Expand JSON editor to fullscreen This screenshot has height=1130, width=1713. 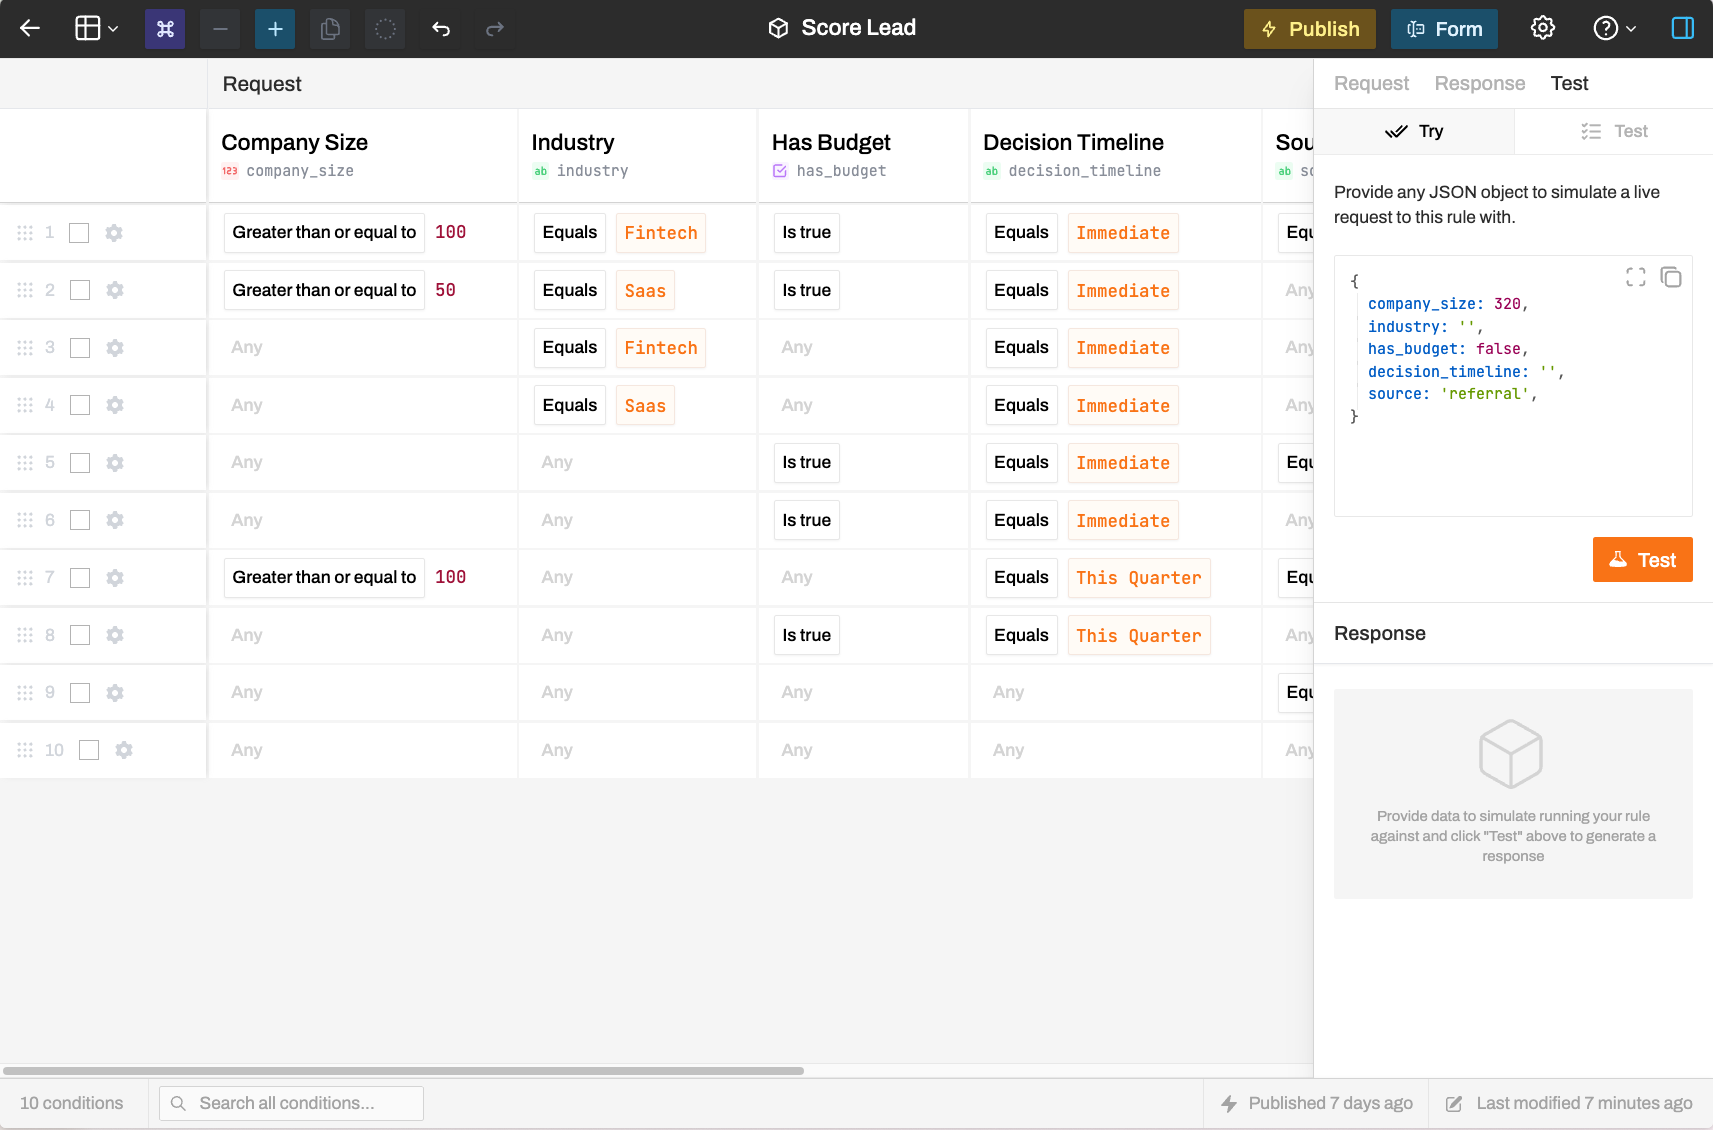point(1635,277)
